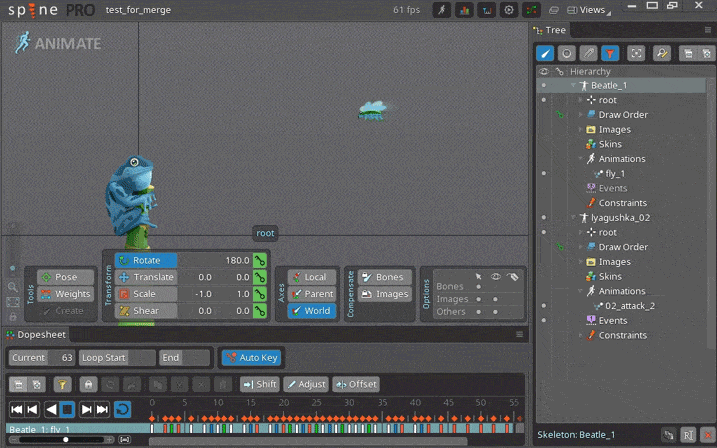The width and height of the screenshot is (717, 448).
Task: Toggle Beatle_1 visibility dot
Action: coord(544,85)
